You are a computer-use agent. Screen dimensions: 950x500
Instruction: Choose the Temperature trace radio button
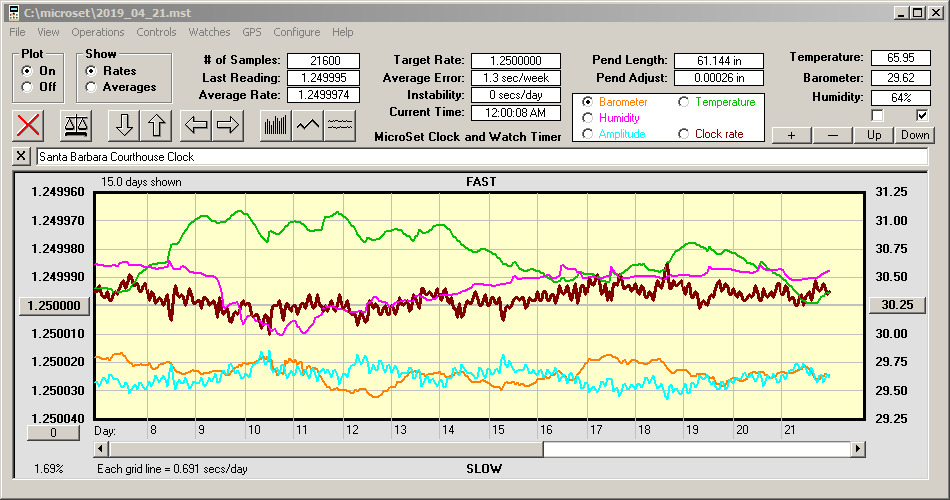click(x=685, y=102)
